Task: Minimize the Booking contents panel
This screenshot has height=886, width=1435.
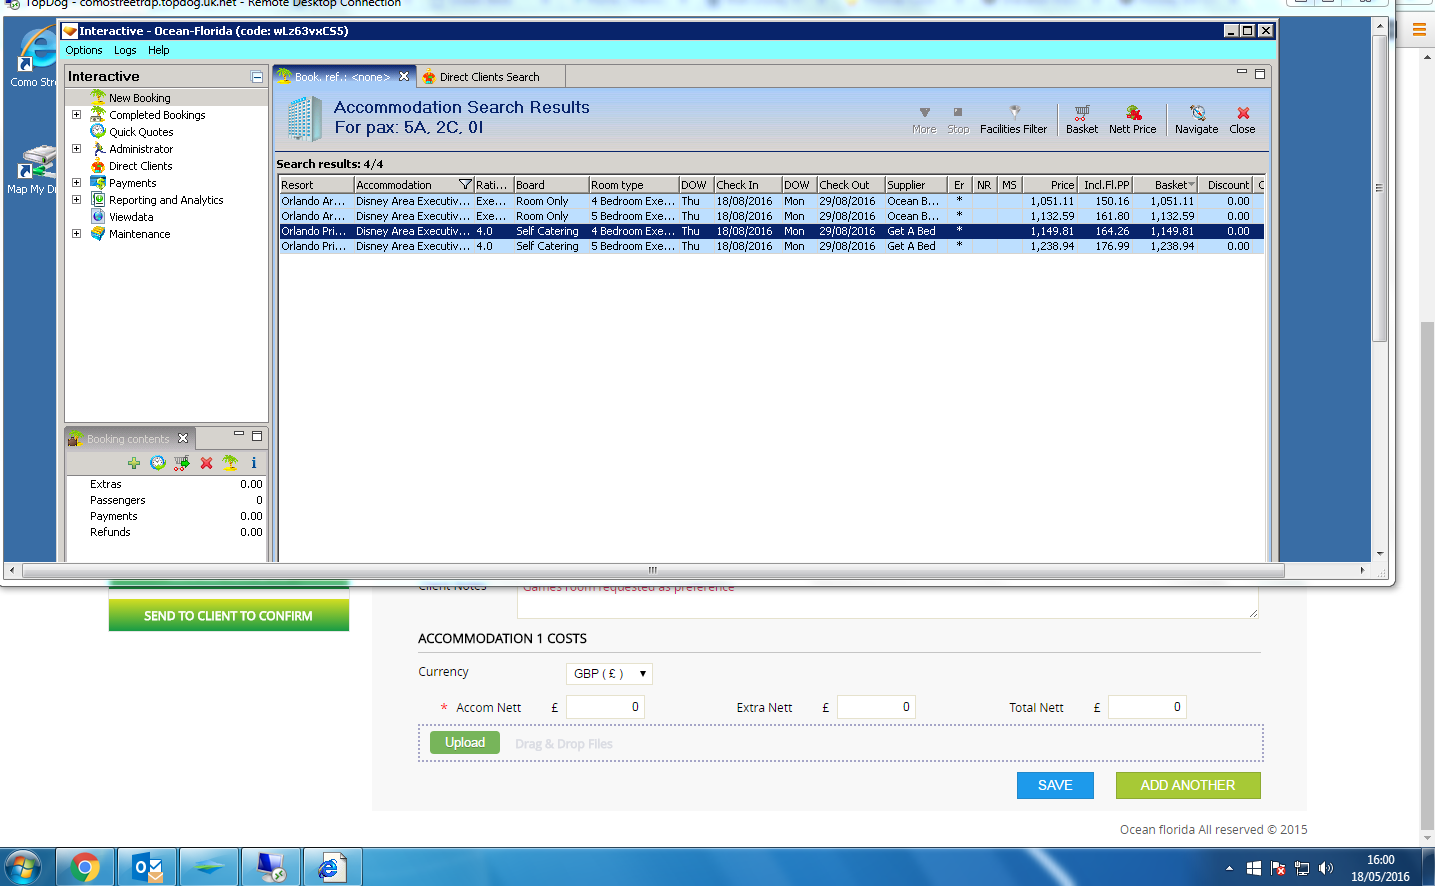Action: point(239,435)
